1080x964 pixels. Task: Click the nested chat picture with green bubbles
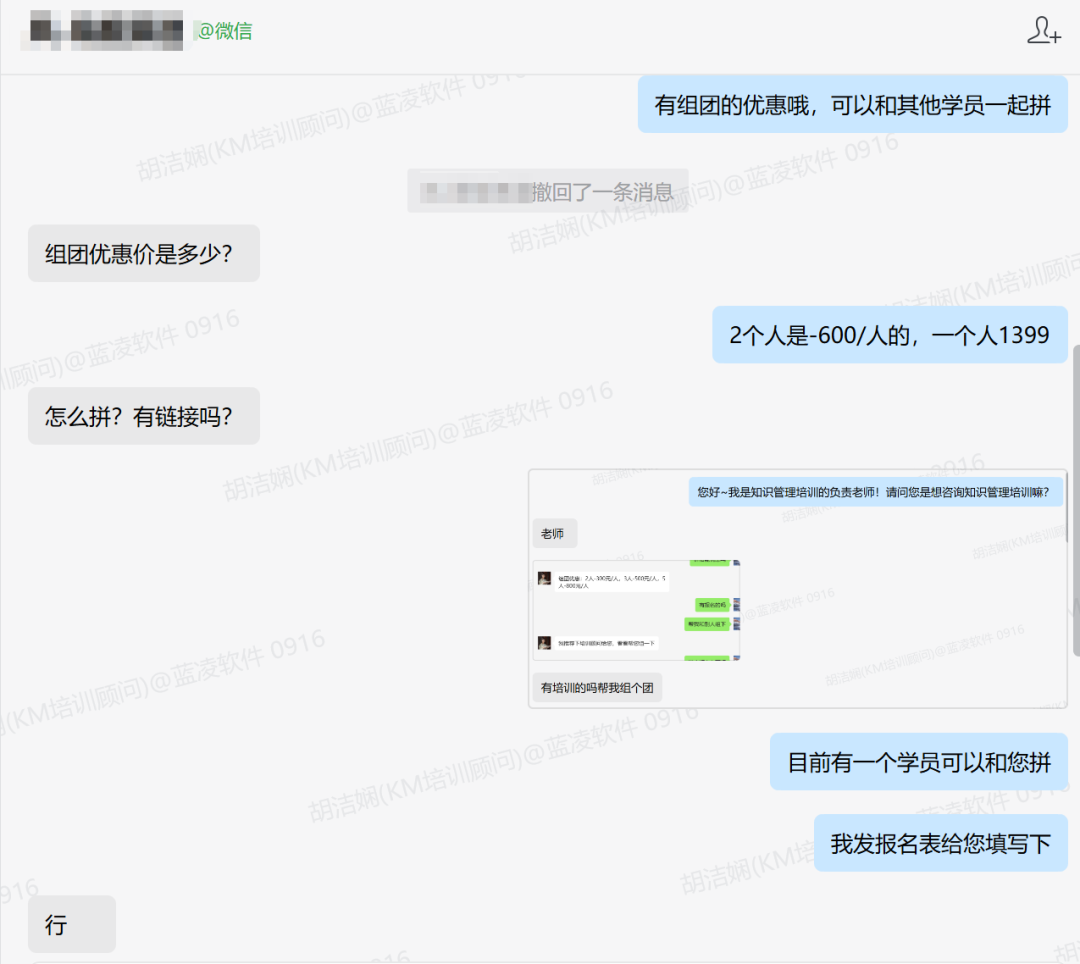(x=636, y=610)
